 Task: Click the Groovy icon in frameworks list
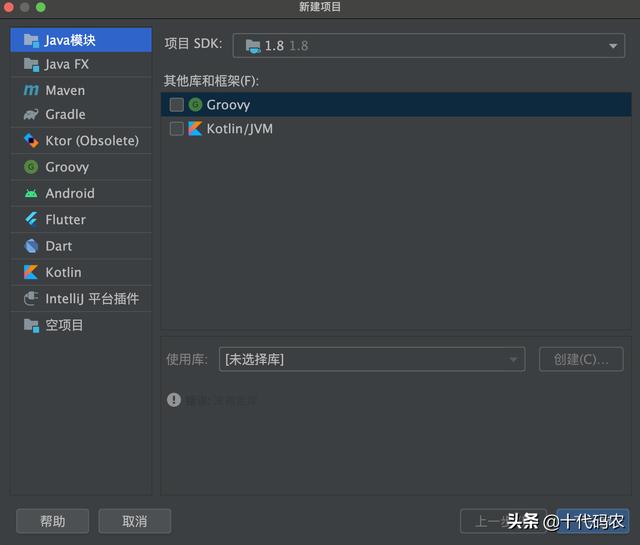click(196, 105)
